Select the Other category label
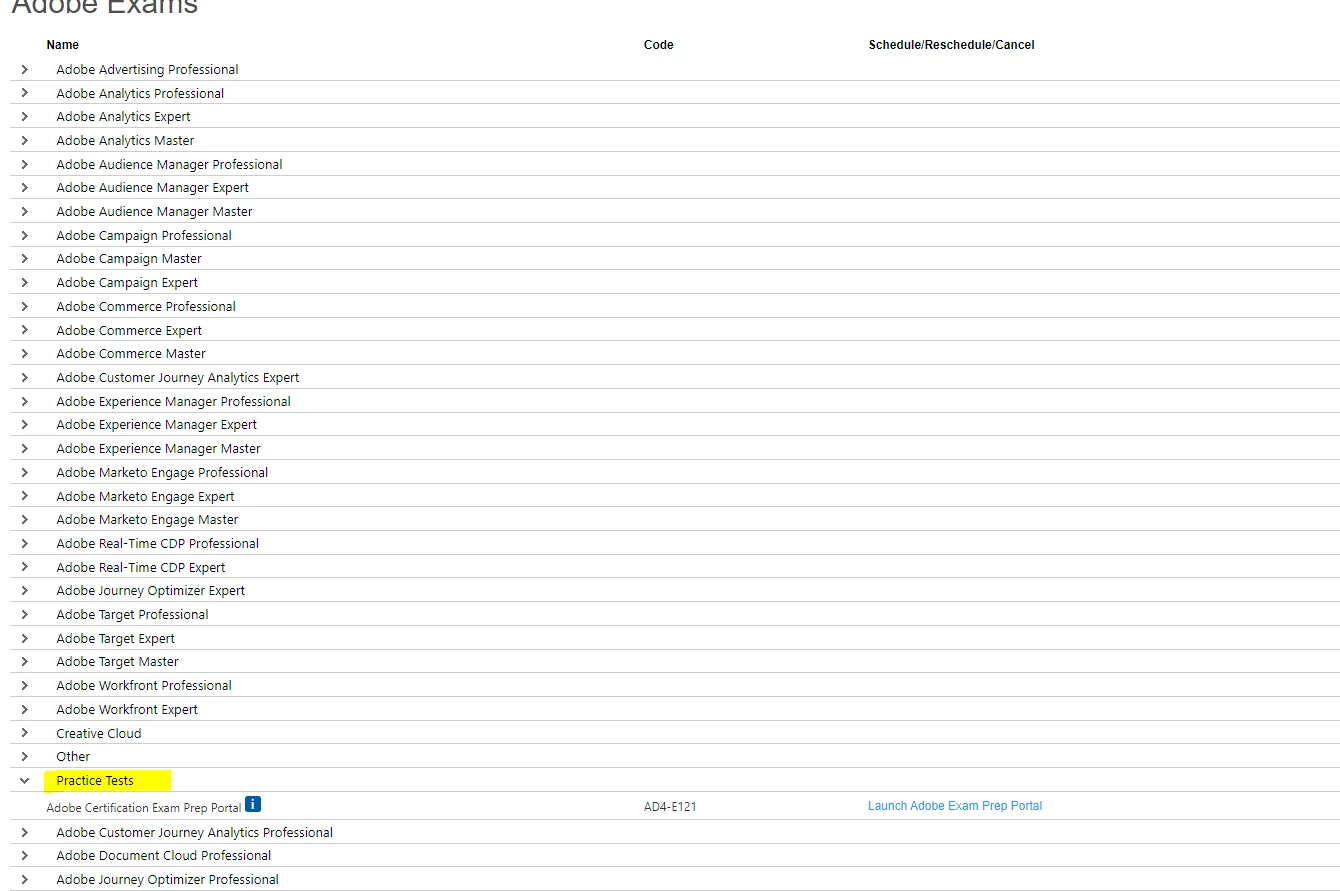Image resolution: width=1340 pixels, height=891 pixels. coord(73,756)
